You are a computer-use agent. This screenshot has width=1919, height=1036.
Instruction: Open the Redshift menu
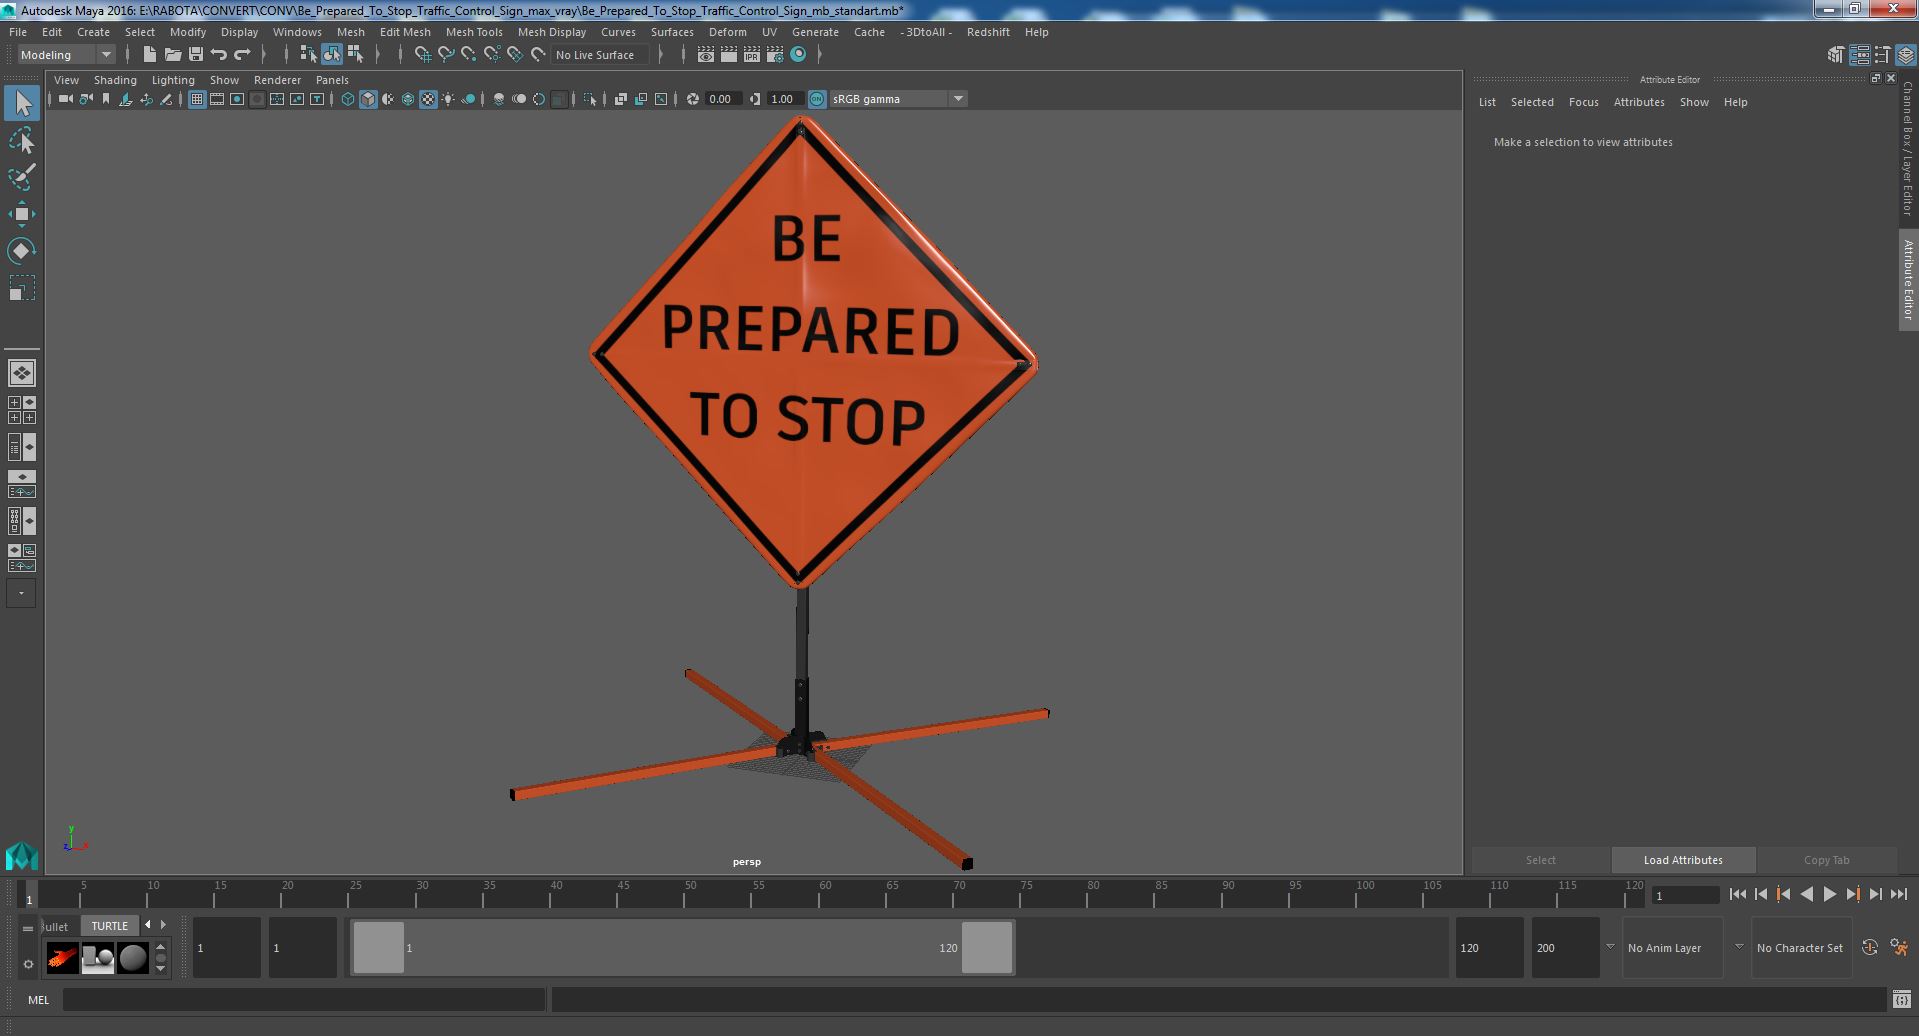[988, 32]
